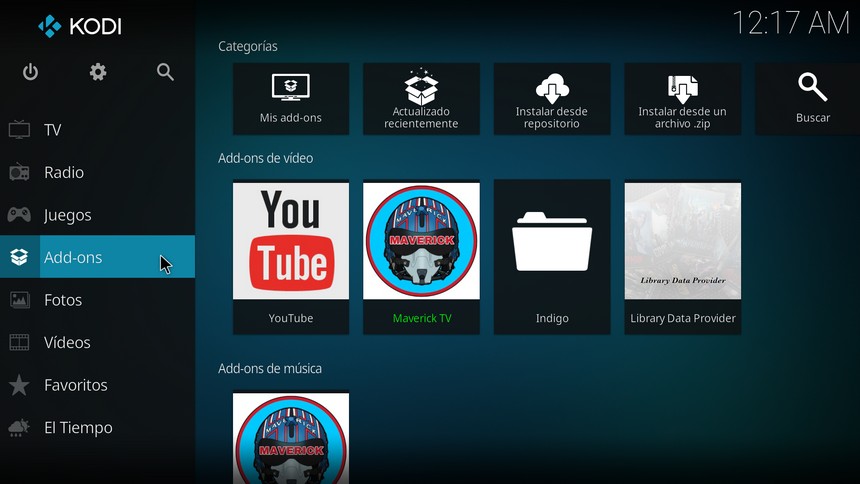Click the Add-ons de vídeo heading
The width and height of the screenshot is (860, 484).
(265, 158)
